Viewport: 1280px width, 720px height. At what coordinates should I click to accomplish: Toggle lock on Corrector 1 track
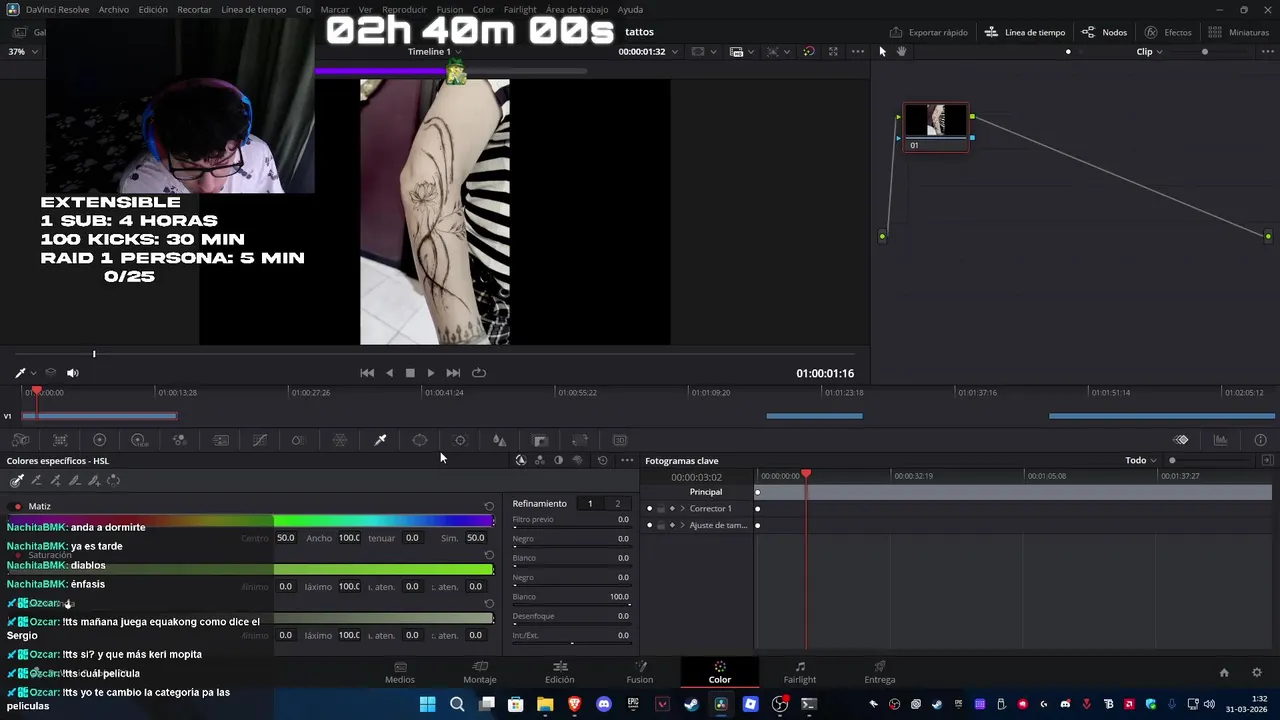(x=660, y=509)
